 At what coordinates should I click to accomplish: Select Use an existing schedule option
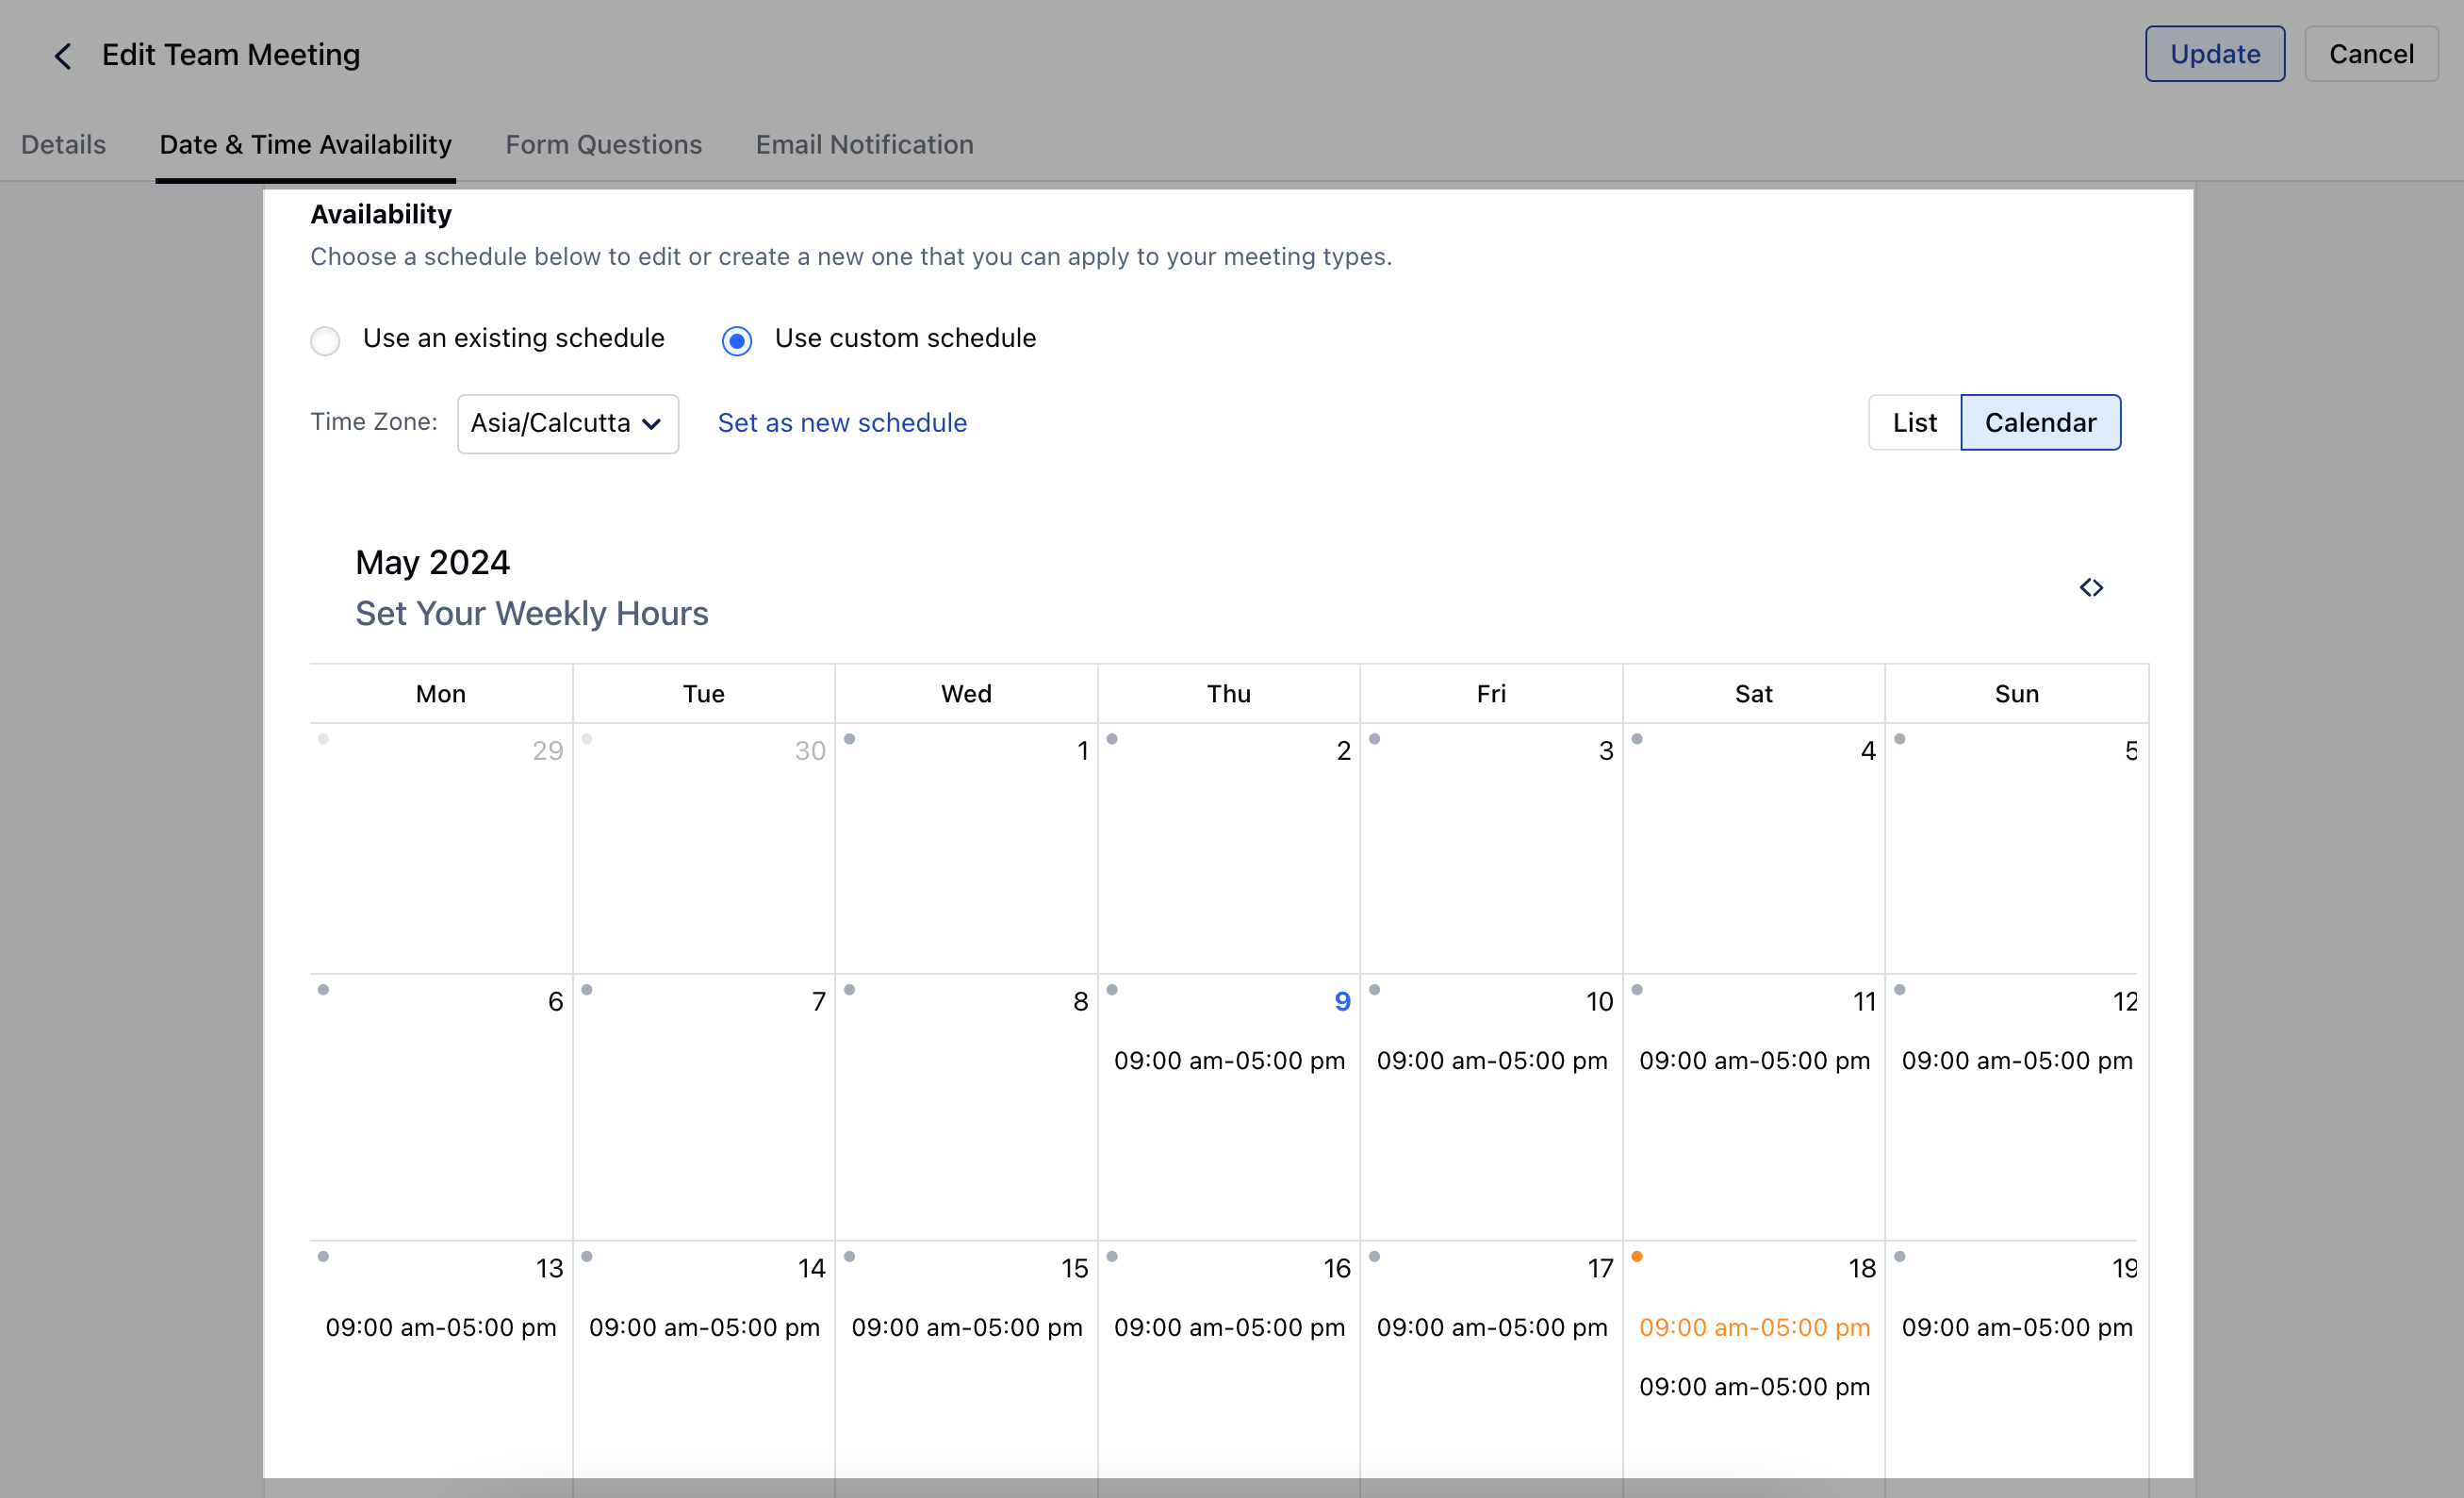coord(325,341)
